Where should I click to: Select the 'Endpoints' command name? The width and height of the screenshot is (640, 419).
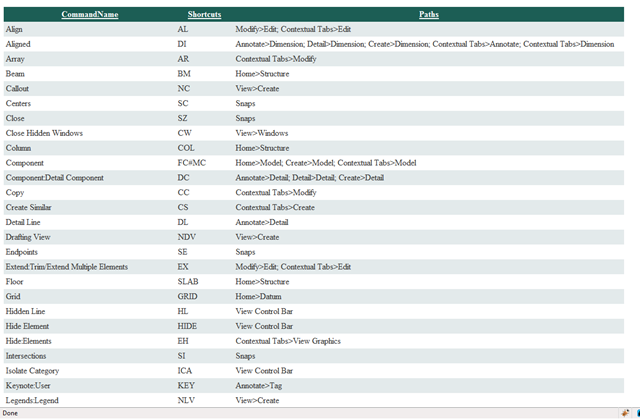[22, 252]
